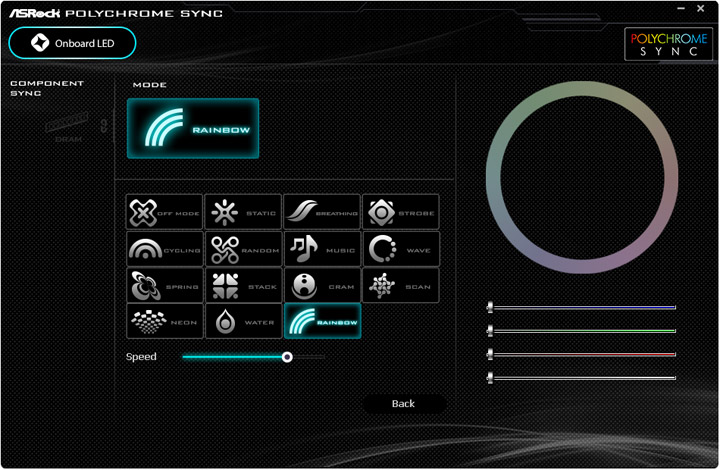Click the white brightness slider
This screenshot has width=720, height=470.
581,378
